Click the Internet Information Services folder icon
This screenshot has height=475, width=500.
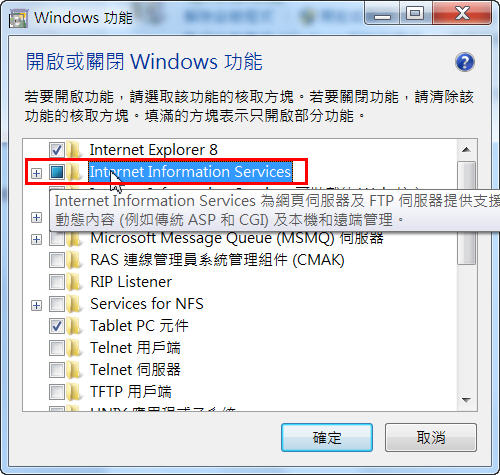pos(74,172)
